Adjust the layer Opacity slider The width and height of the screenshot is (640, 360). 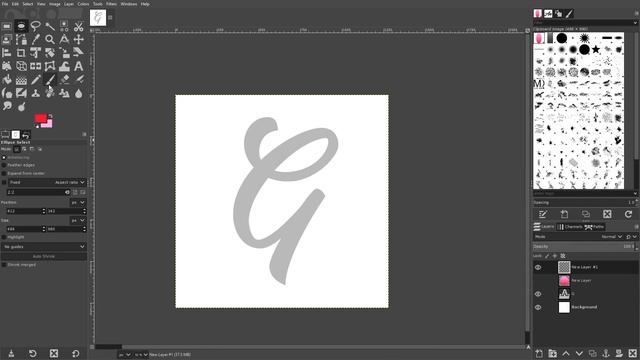pyautogui.click(x=584, y=247)
